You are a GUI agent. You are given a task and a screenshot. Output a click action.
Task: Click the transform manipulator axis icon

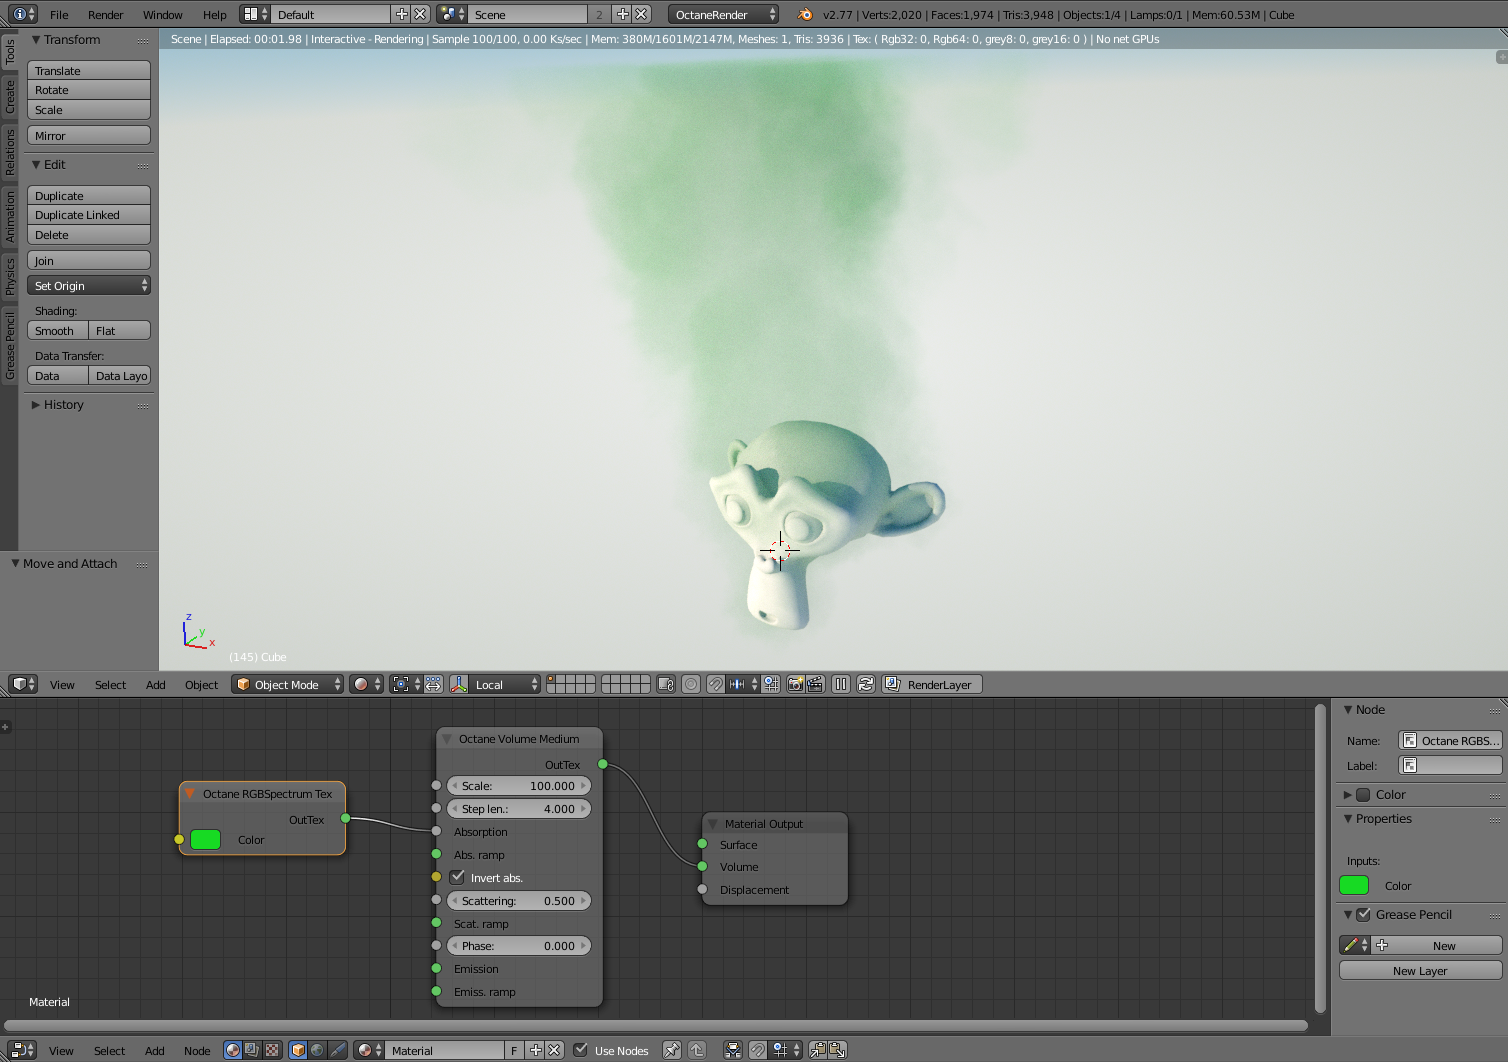459,684
